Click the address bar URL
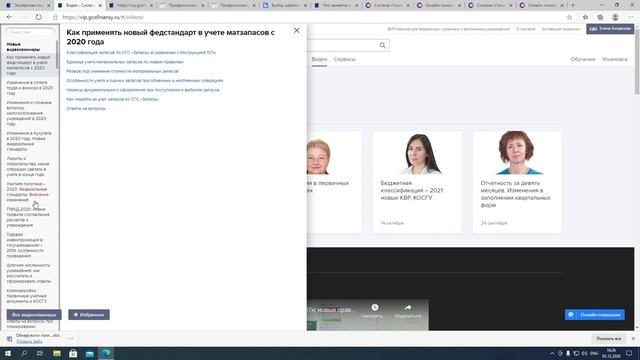Viewport: 640px width, 360px height. click(103, 17)
